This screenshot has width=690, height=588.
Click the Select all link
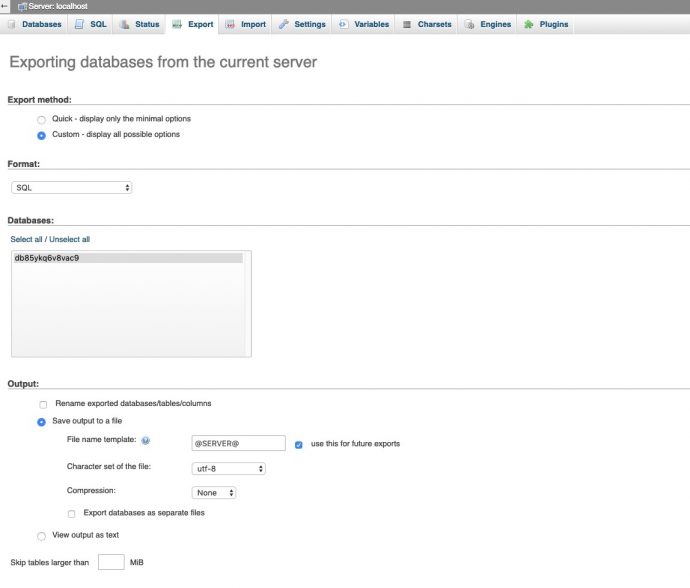[x=26, y=239]
